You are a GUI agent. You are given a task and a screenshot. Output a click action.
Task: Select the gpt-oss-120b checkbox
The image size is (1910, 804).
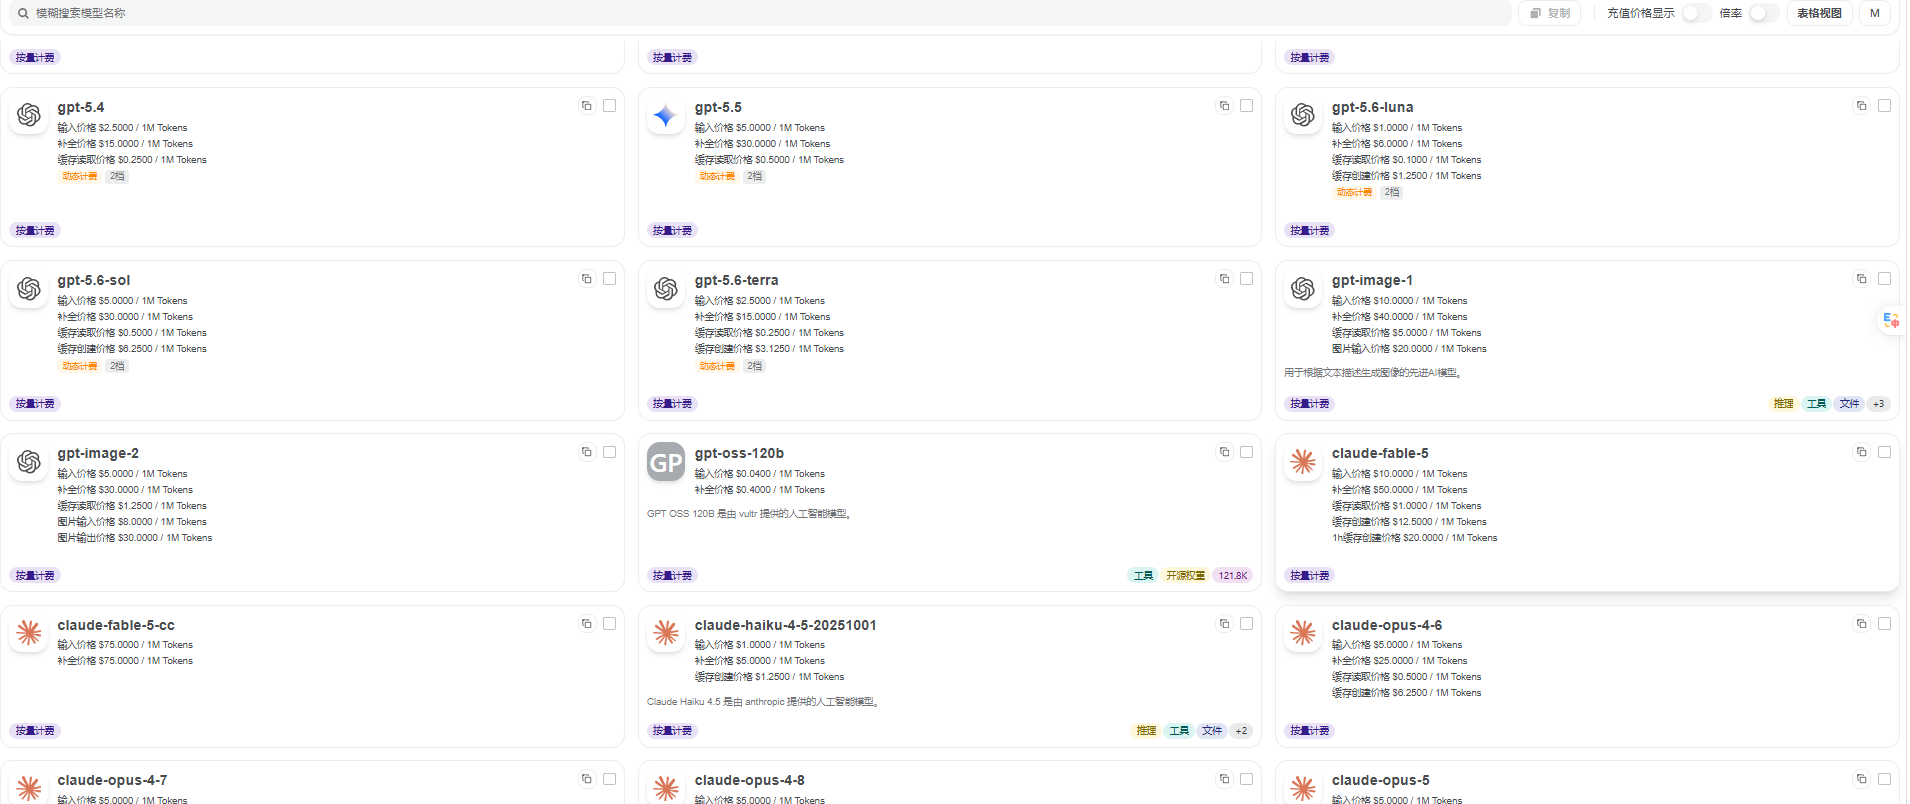pyautogui.click(x=1246, y=452)
